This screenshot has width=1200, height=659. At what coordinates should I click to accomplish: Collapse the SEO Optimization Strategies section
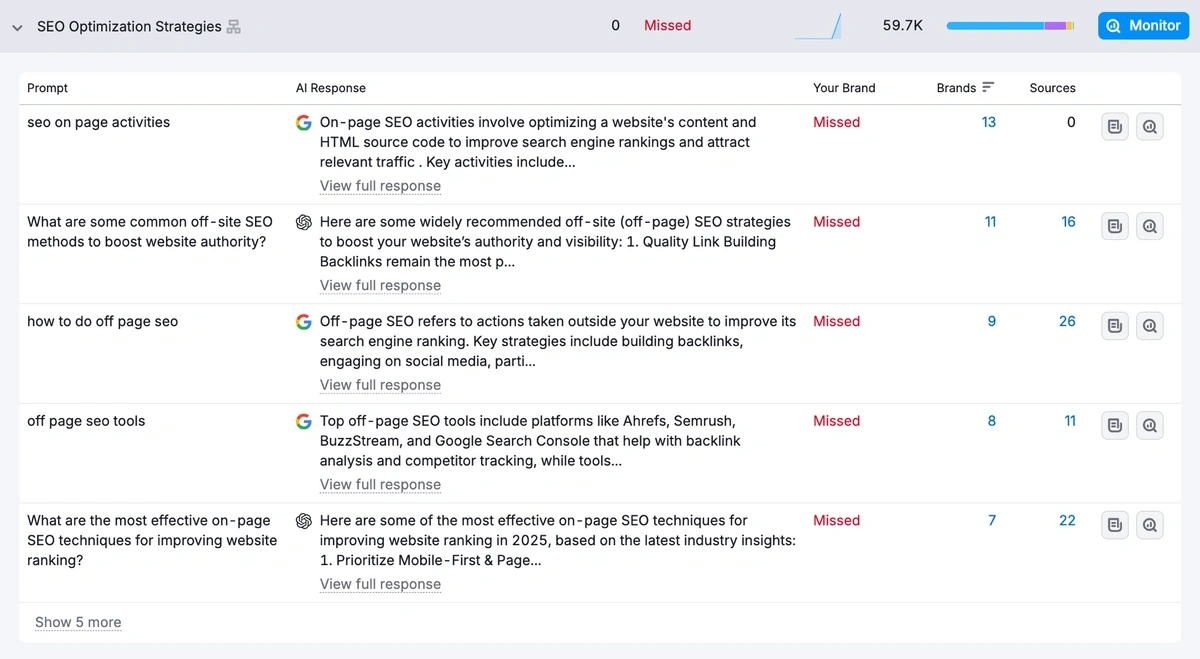(x=17, y=28)
